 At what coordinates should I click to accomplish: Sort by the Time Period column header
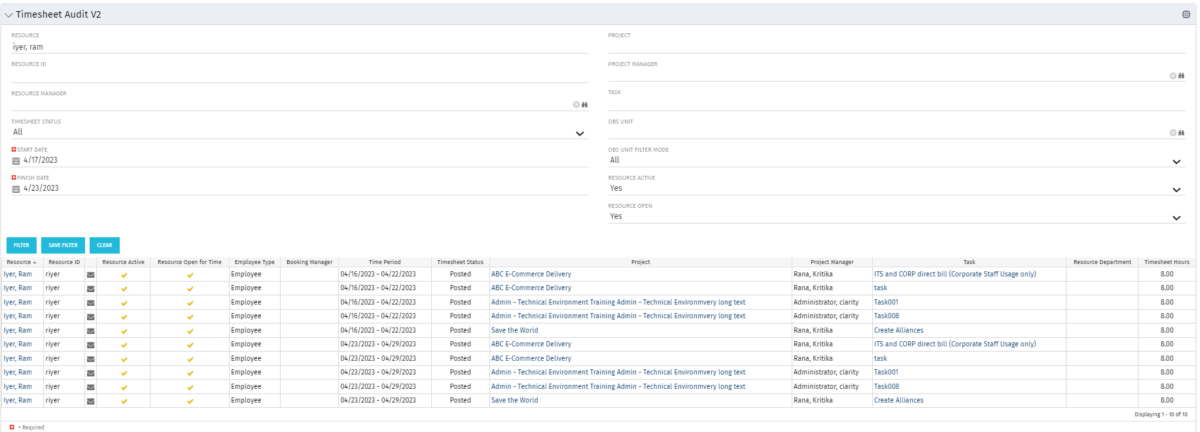[x=384, y=261]
